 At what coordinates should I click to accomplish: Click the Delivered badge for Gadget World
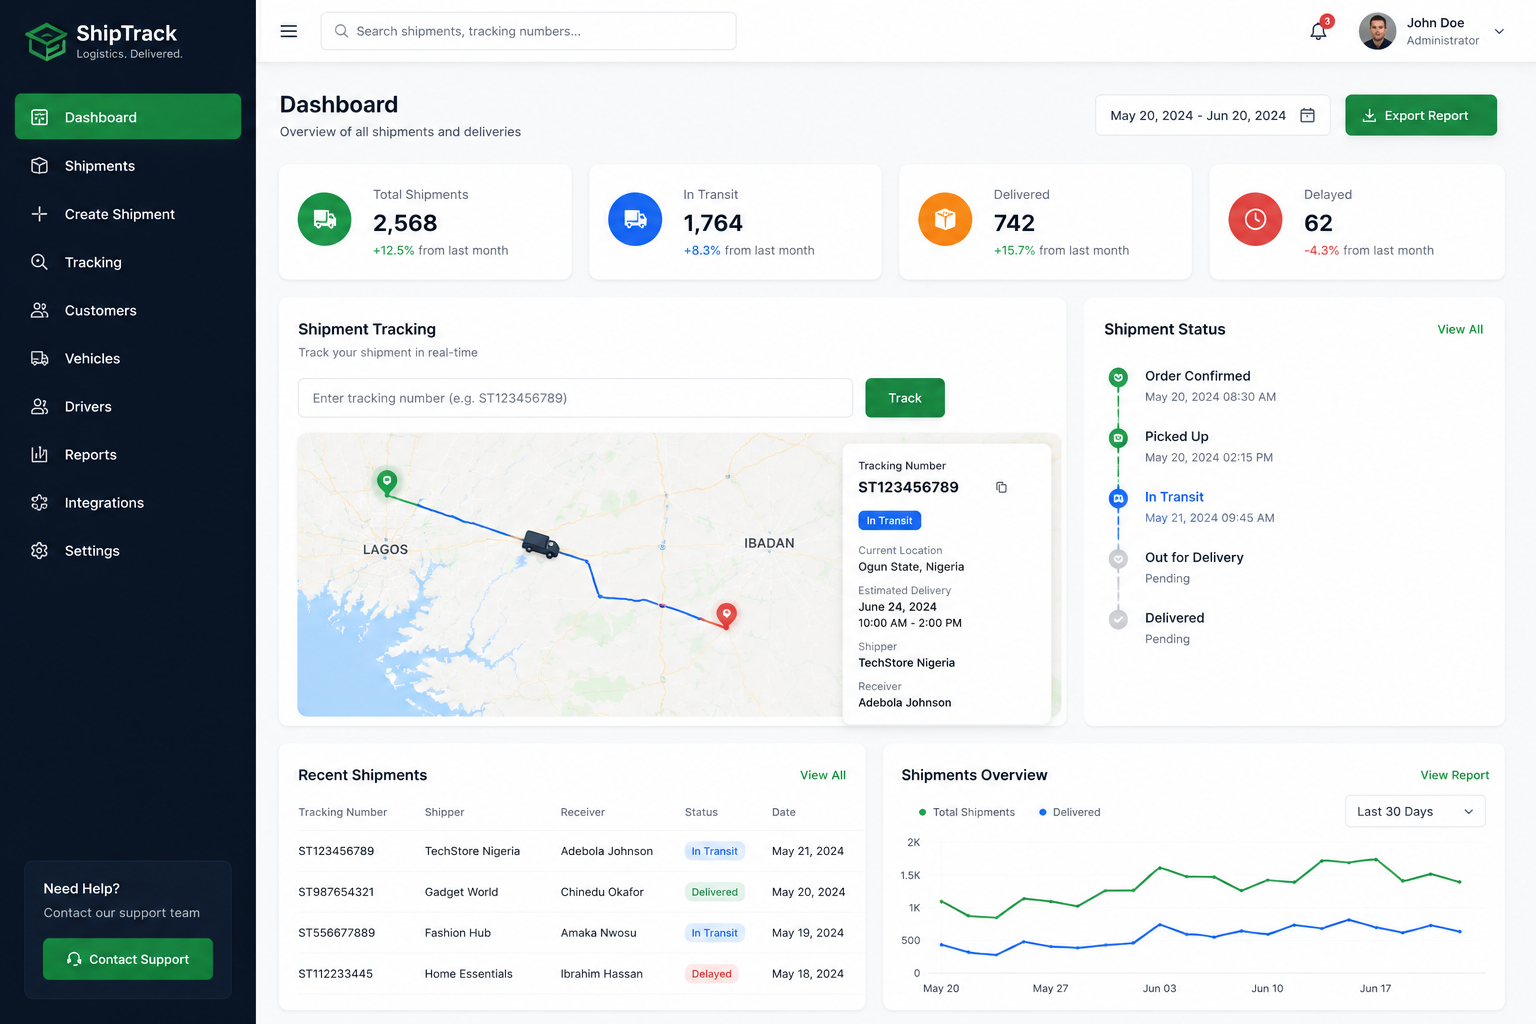coord(714,892)
